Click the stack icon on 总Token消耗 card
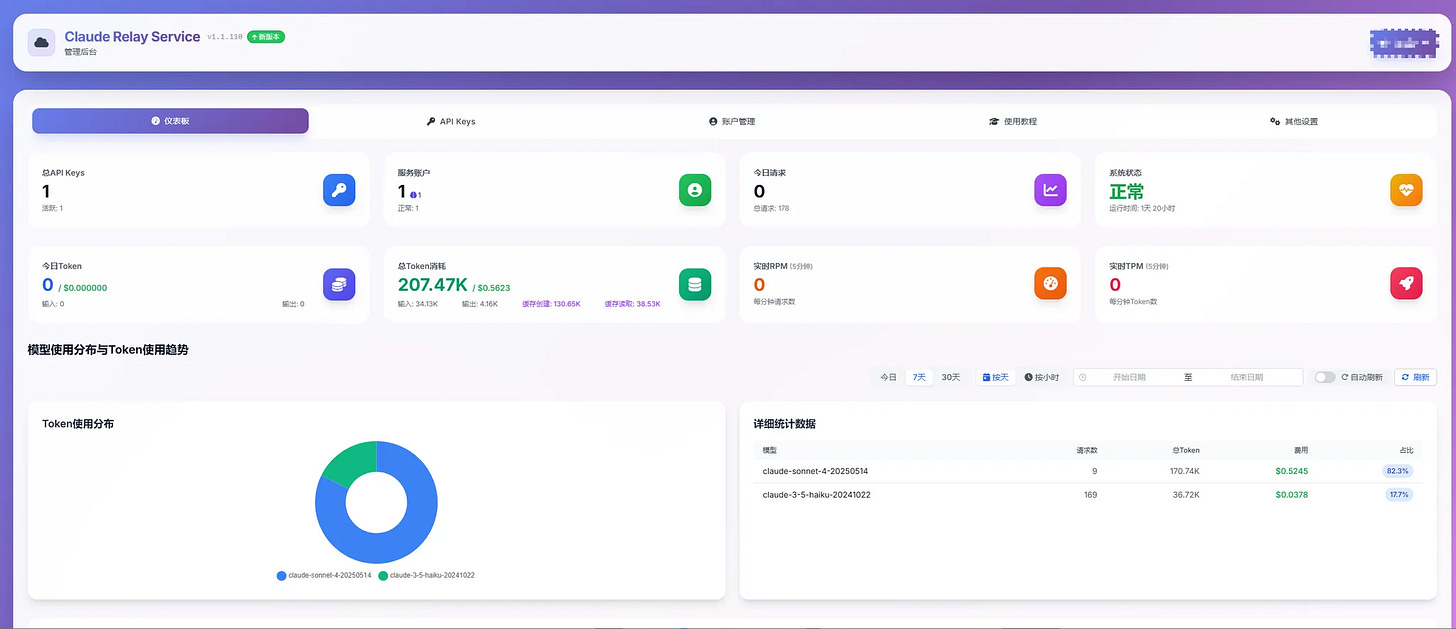1456x629 pixels. (x=695, y=284)
